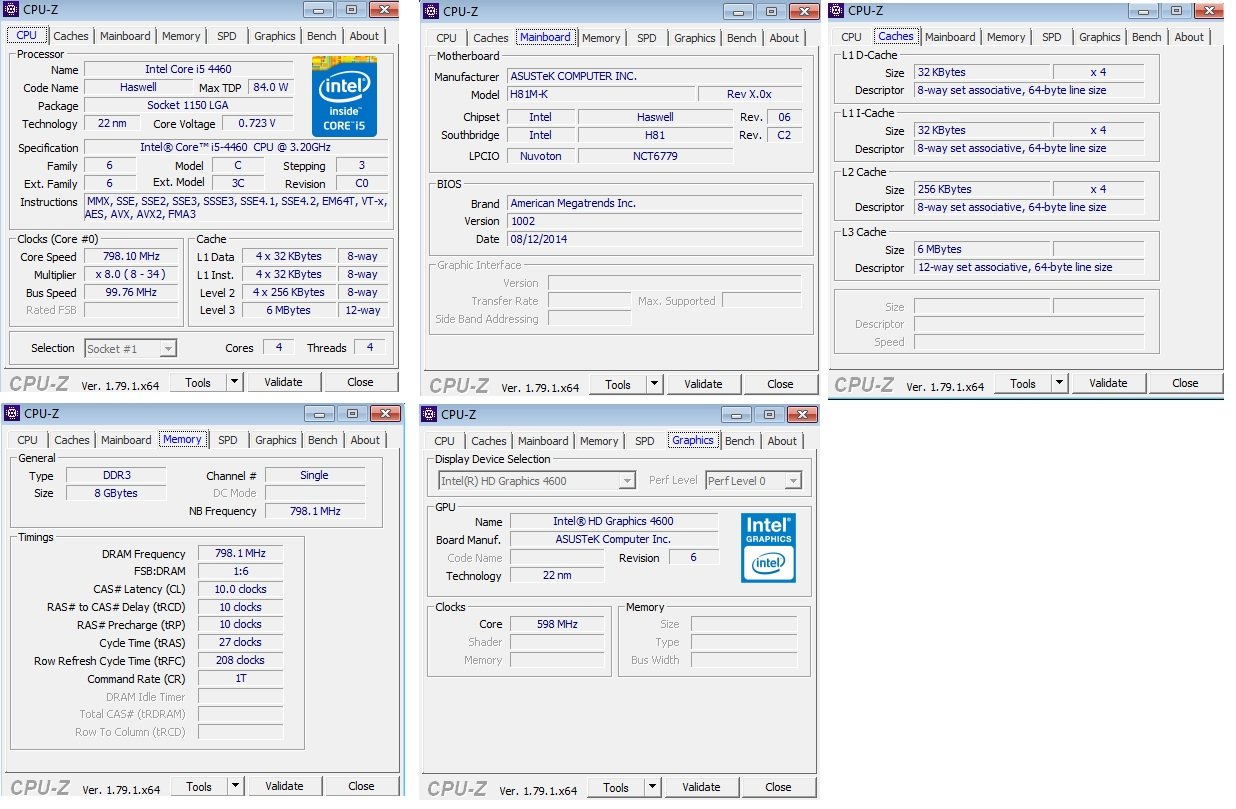Viewport: 1236px width, 809px height.
Task: Click the processor name value "Intel Core i5 4460"
Action: coord(189,69)
